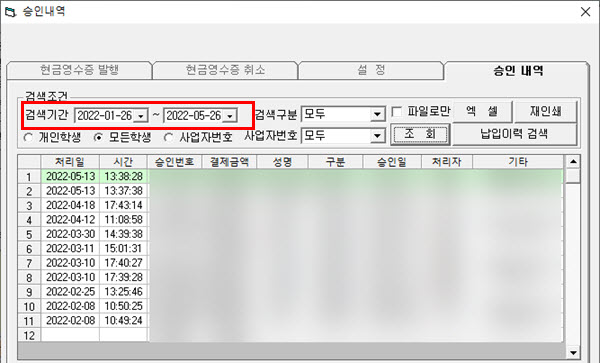
Task: Select date cell 2022-03-11
Action: (70, 249)
